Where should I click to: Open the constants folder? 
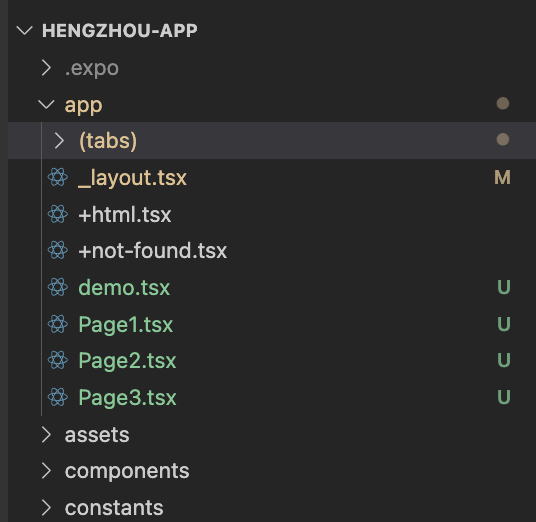pyautogui.click(x=114, y=508)
